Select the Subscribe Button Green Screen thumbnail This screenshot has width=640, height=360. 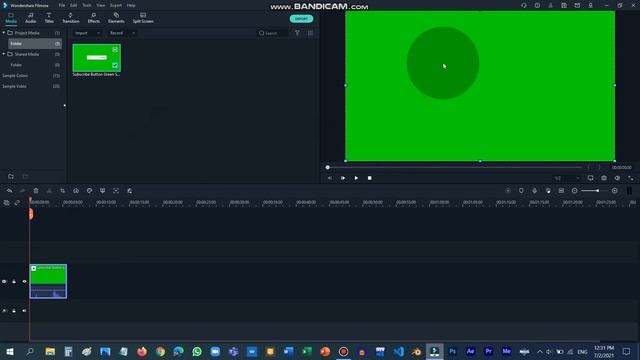pos(97,58)
